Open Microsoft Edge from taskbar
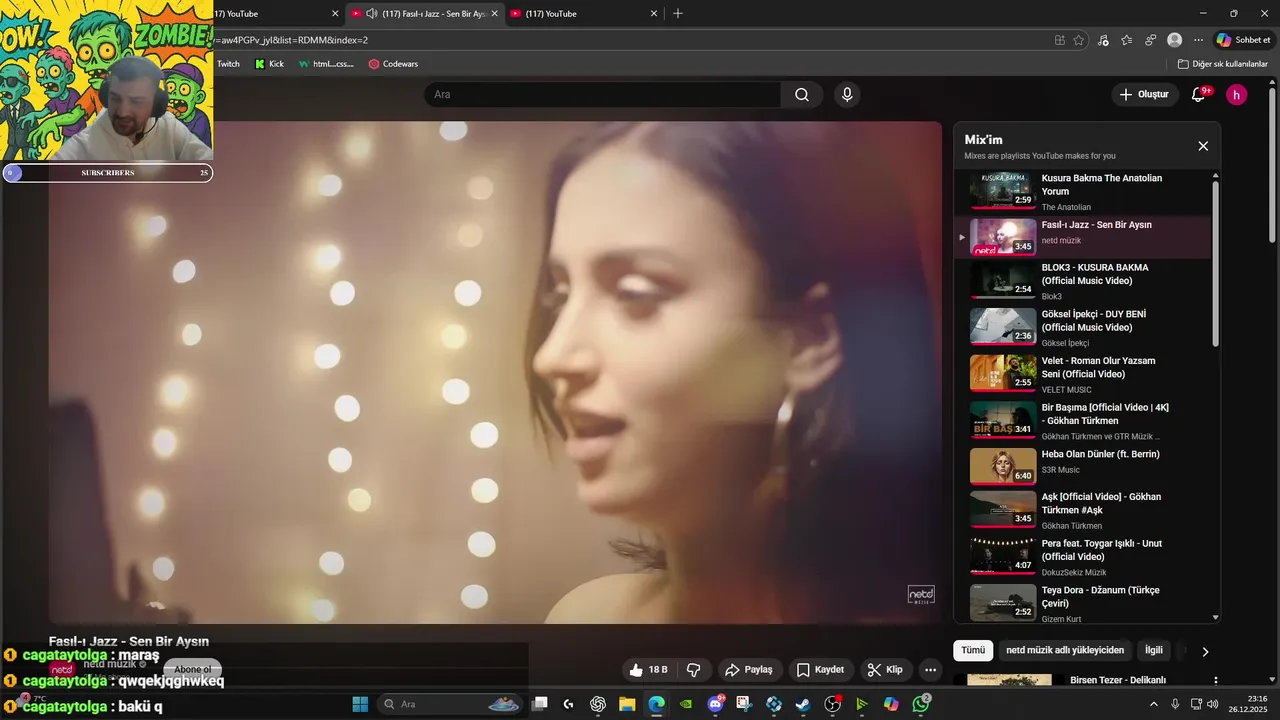The image size is (1280, 720). click(656, 704)
